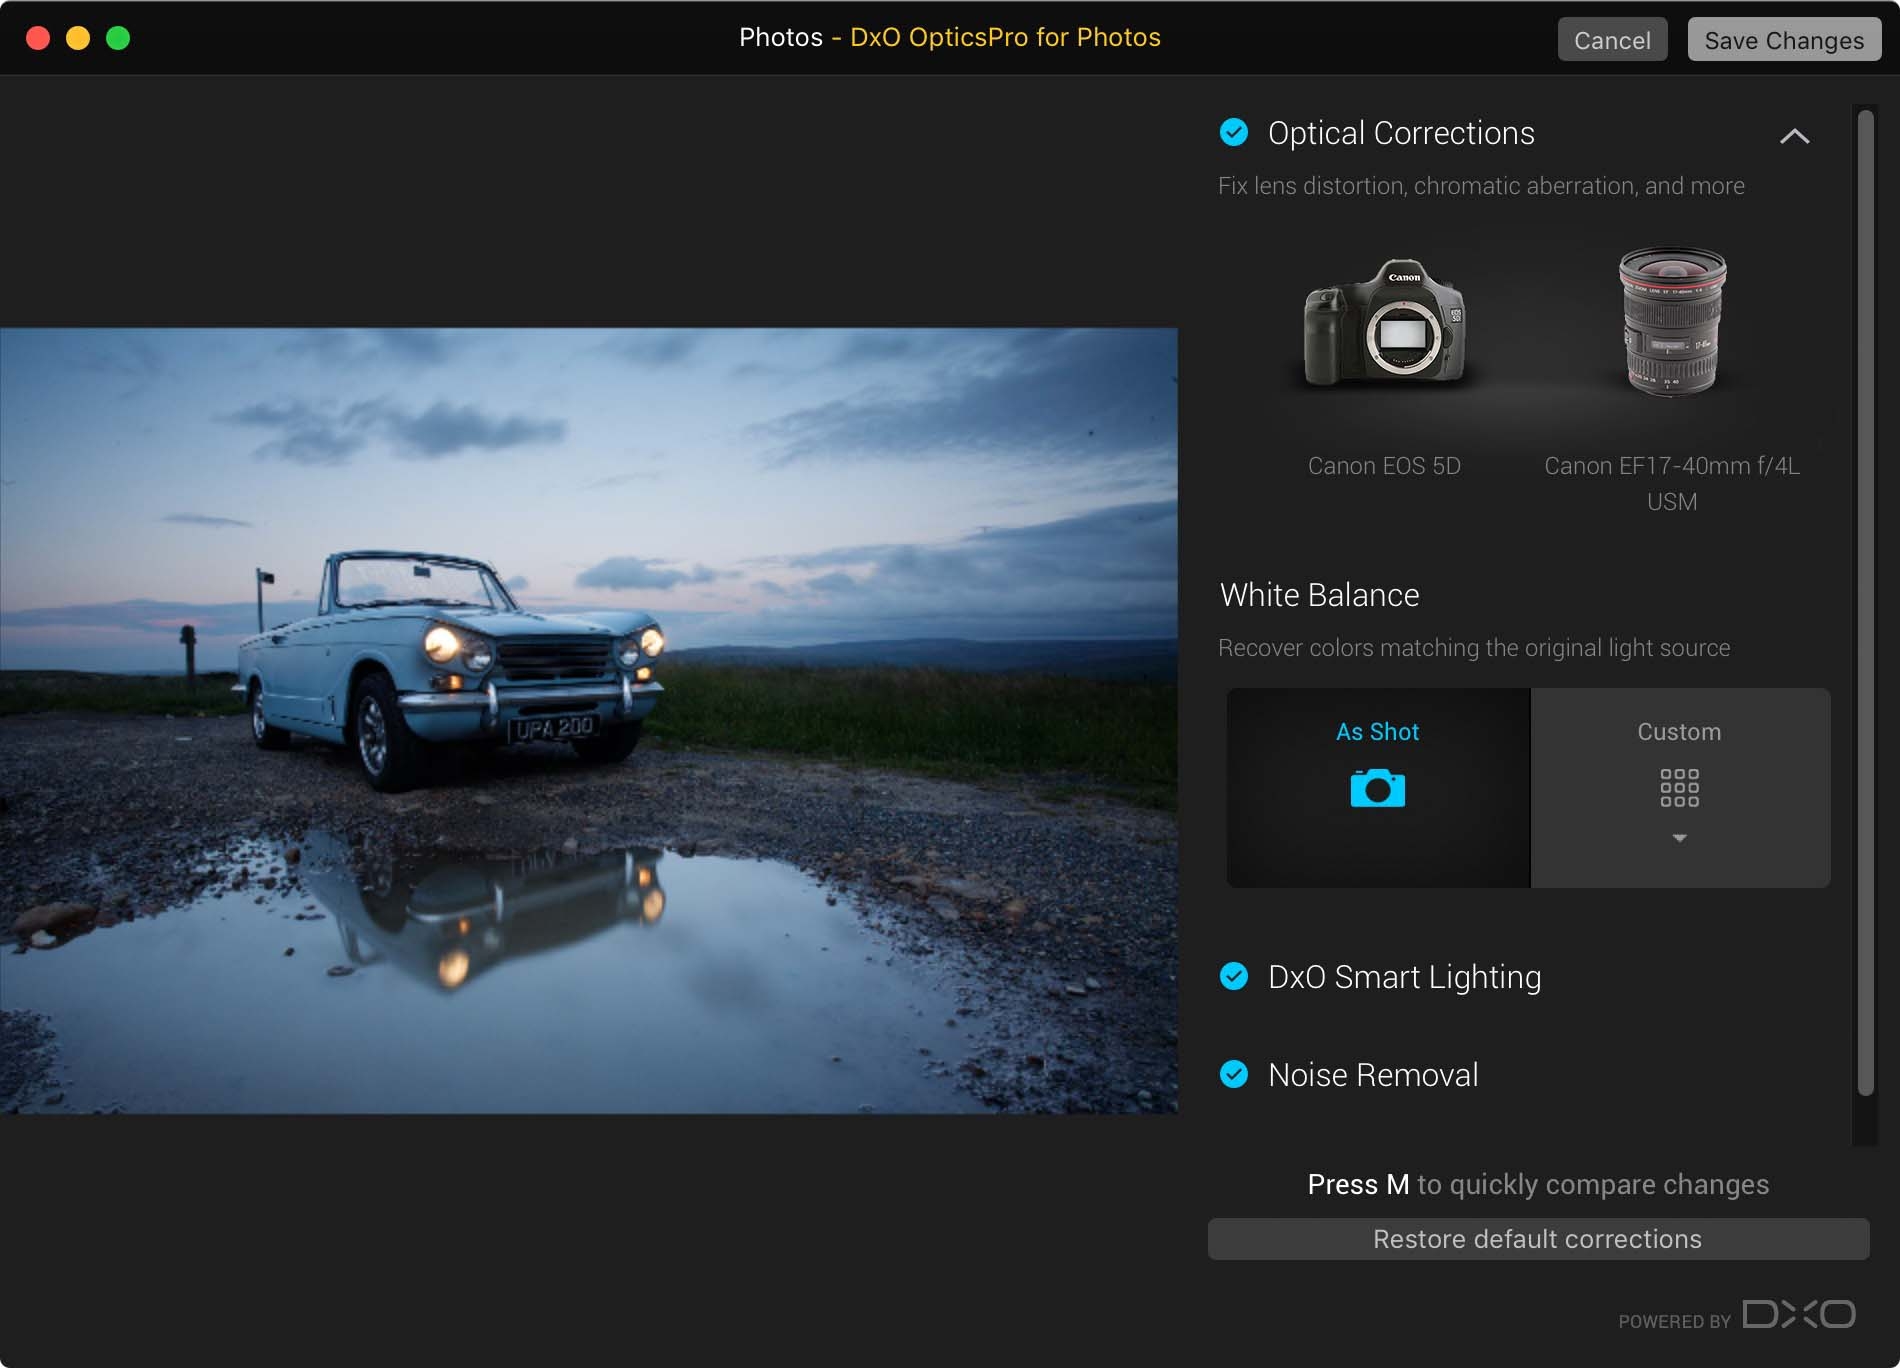Click Save Changes button
The image size is (1900, 1368).
click(1784, 40)
